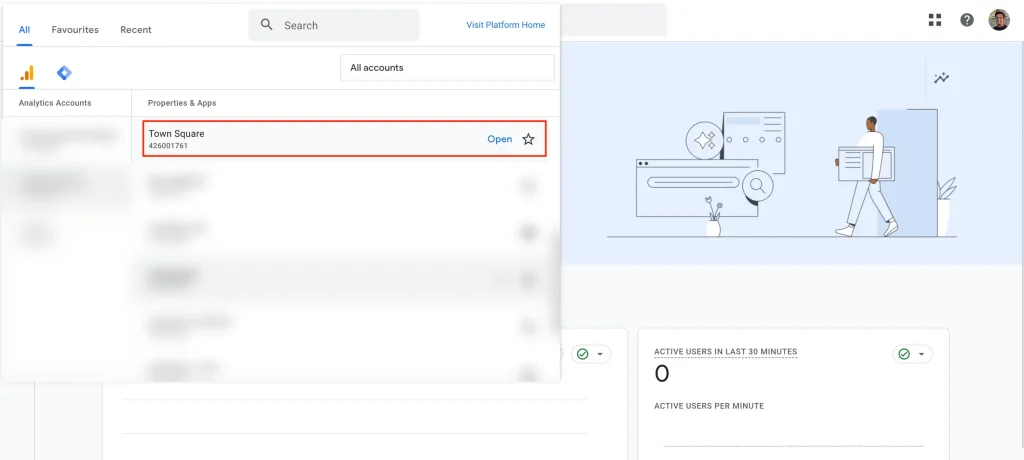Click Active Users in Last 30 Minutes label
1024x460 pixels.
pyautogui.click(x=726, y=352)
